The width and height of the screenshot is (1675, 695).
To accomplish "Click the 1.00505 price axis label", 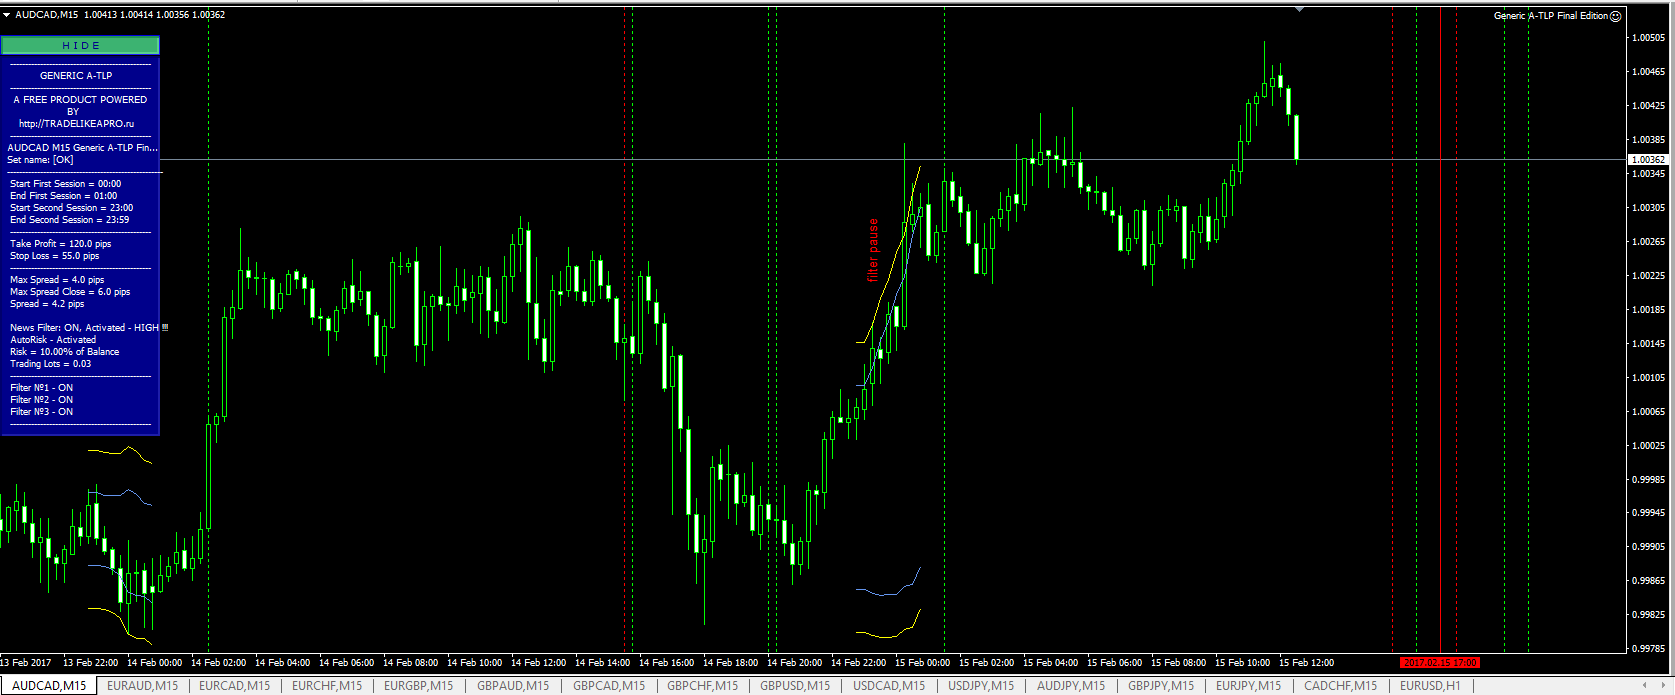I will point(1648,38).
